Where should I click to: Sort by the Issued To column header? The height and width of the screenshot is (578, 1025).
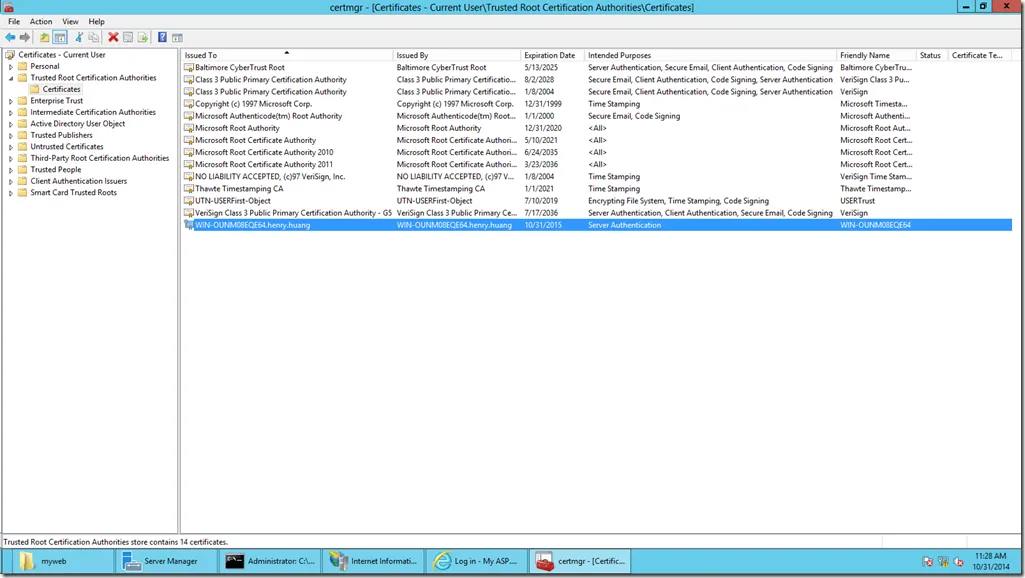287,55
